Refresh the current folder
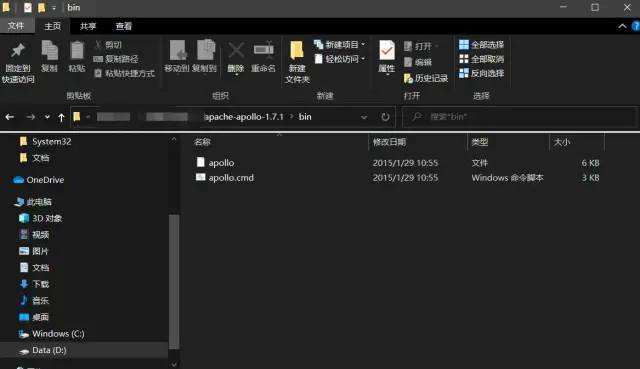Screen dimensions: 640x369 click(x=385, y=117)
